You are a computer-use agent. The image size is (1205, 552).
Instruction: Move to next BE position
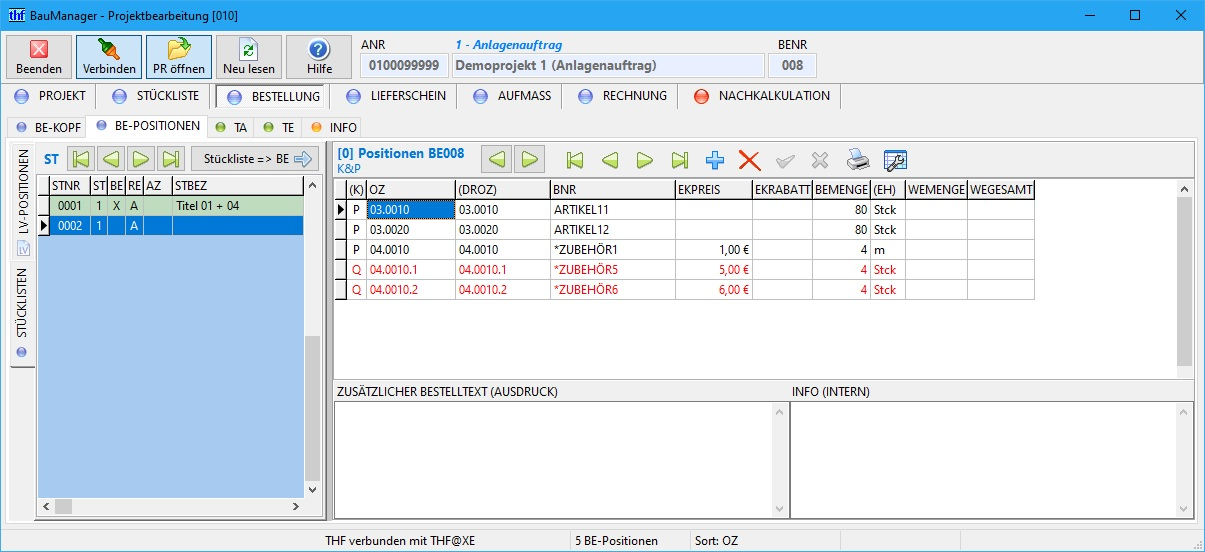pos(645,160)
